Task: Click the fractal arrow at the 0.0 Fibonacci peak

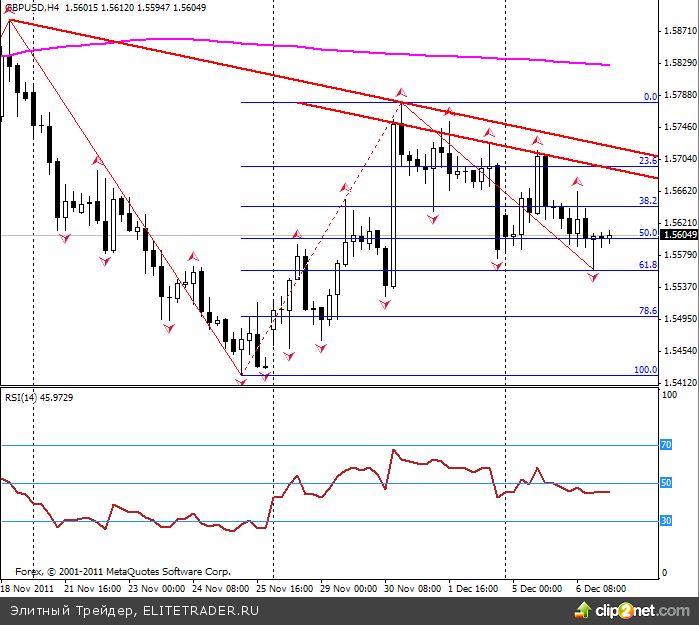Action: tap(401, 92)
